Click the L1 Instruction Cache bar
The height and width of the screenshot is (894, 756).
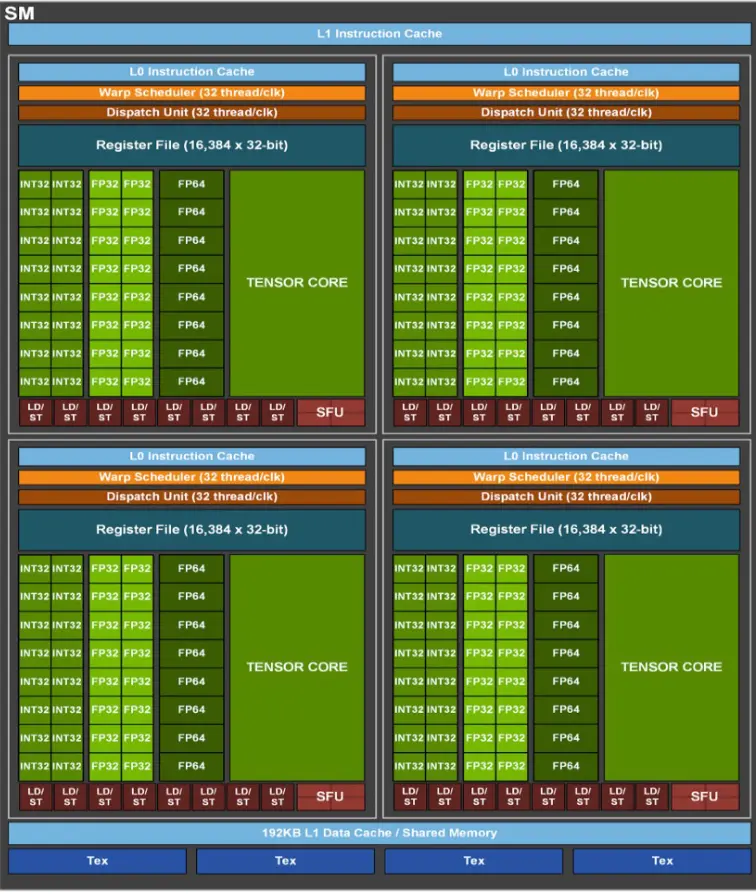click(378, 34)
